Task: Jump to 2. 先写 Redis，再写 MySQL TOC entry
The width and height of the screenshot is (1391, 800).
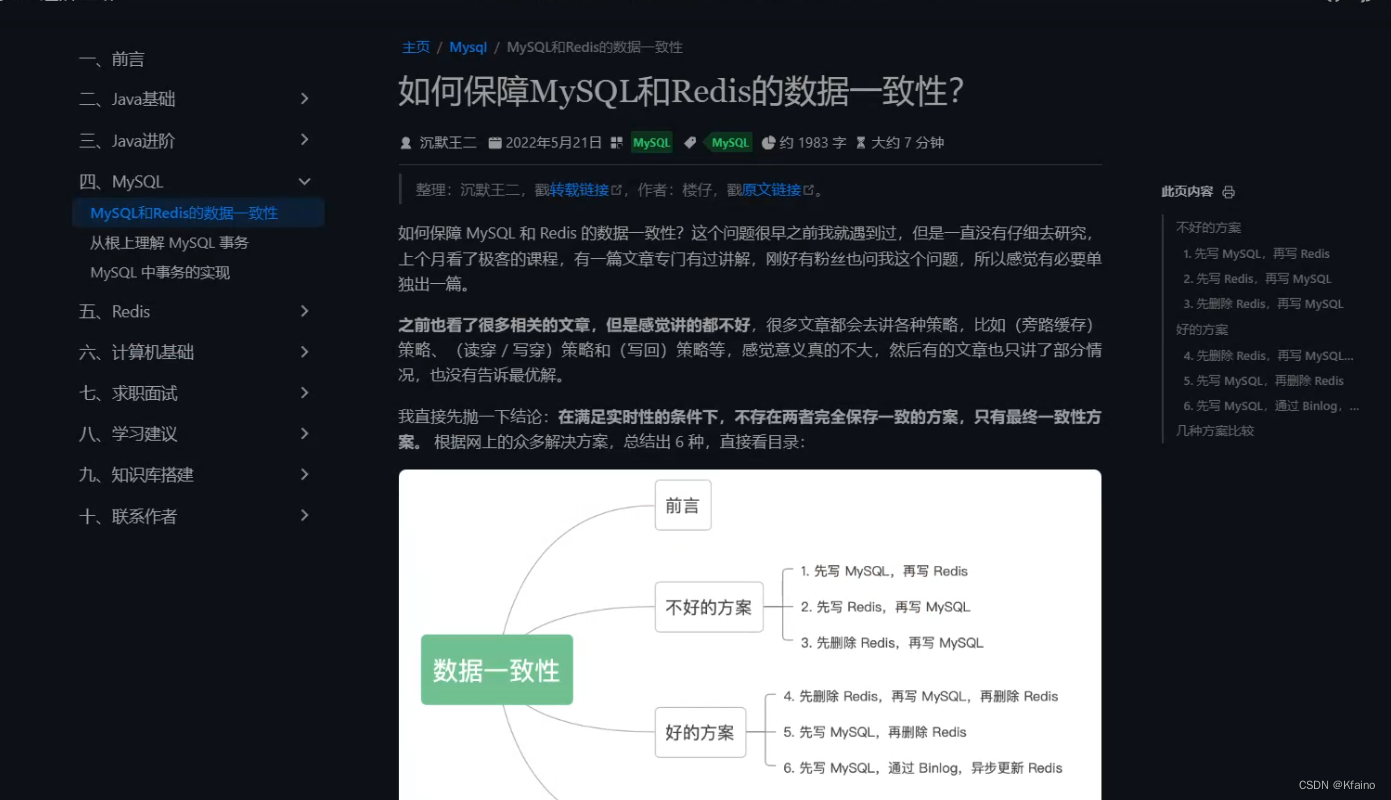Action: point(1257,279)
